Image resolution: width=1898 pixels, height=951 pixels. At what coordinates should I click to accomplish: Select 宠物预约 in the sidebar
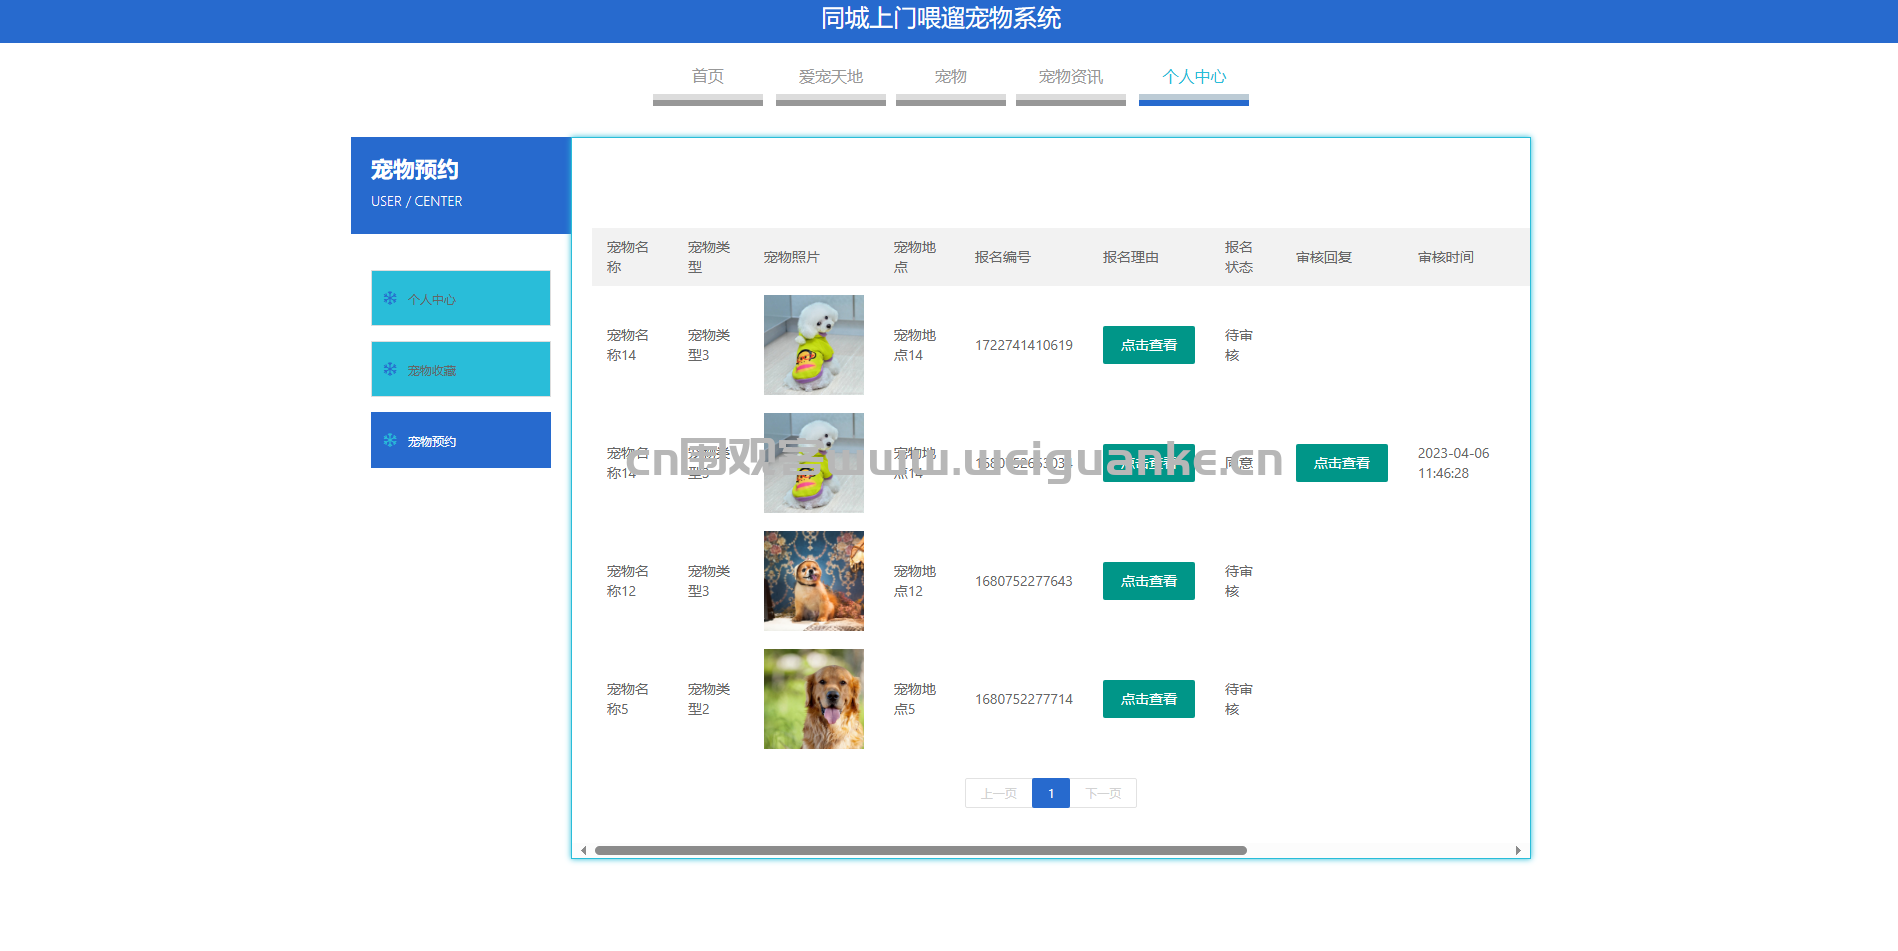[461, 440]
